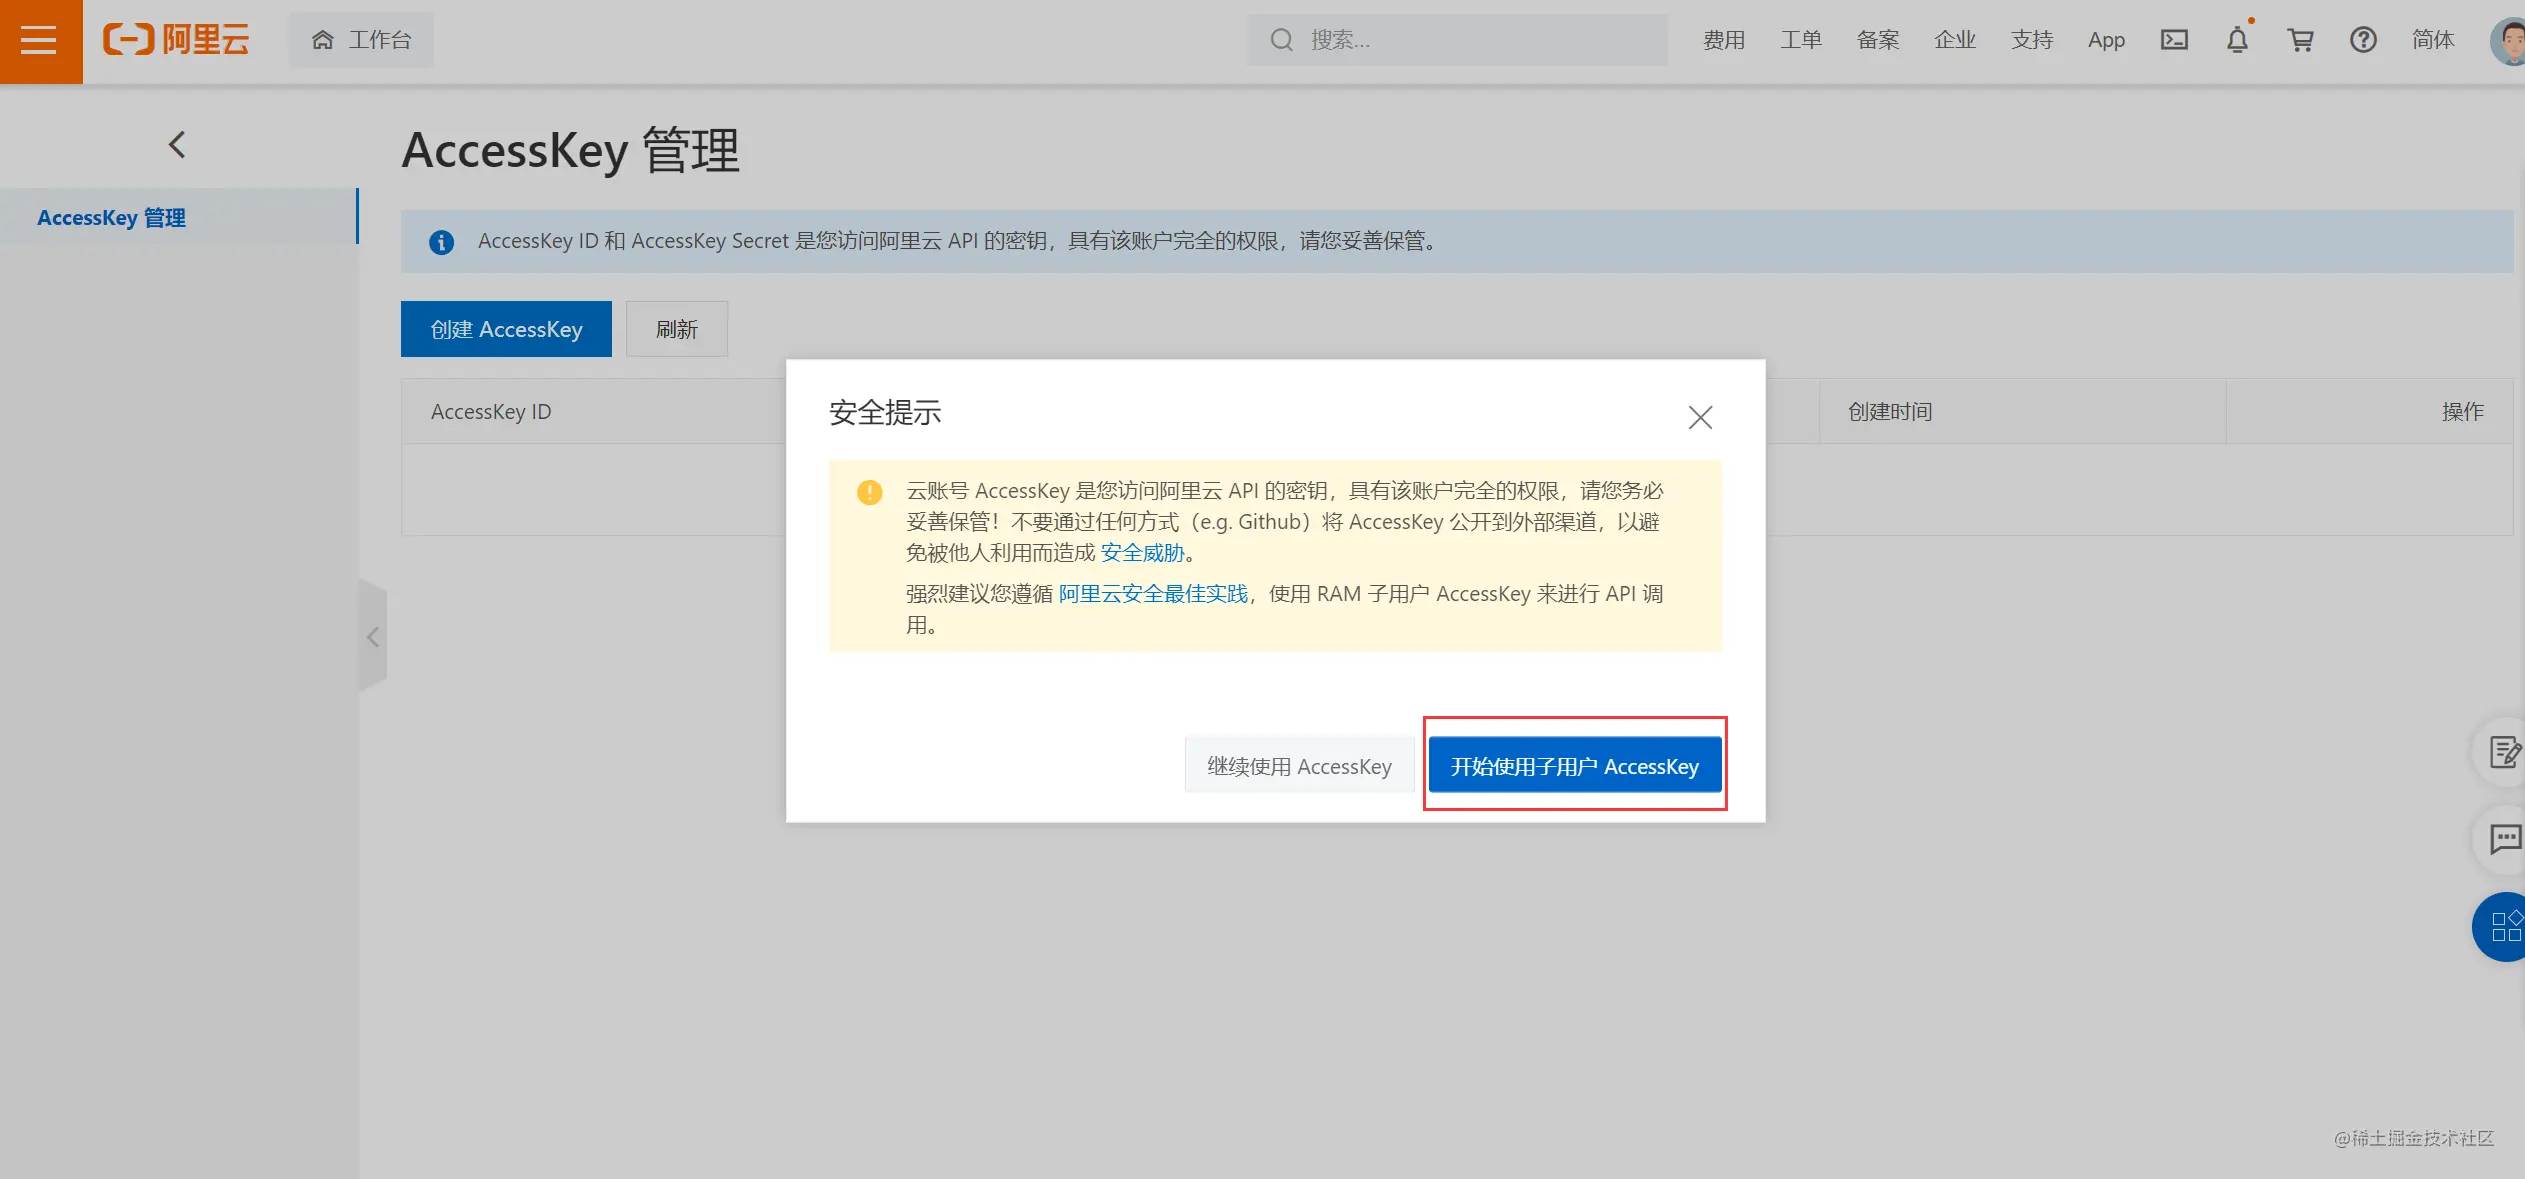Go back using the sidebar left arrow

point(177,145)
